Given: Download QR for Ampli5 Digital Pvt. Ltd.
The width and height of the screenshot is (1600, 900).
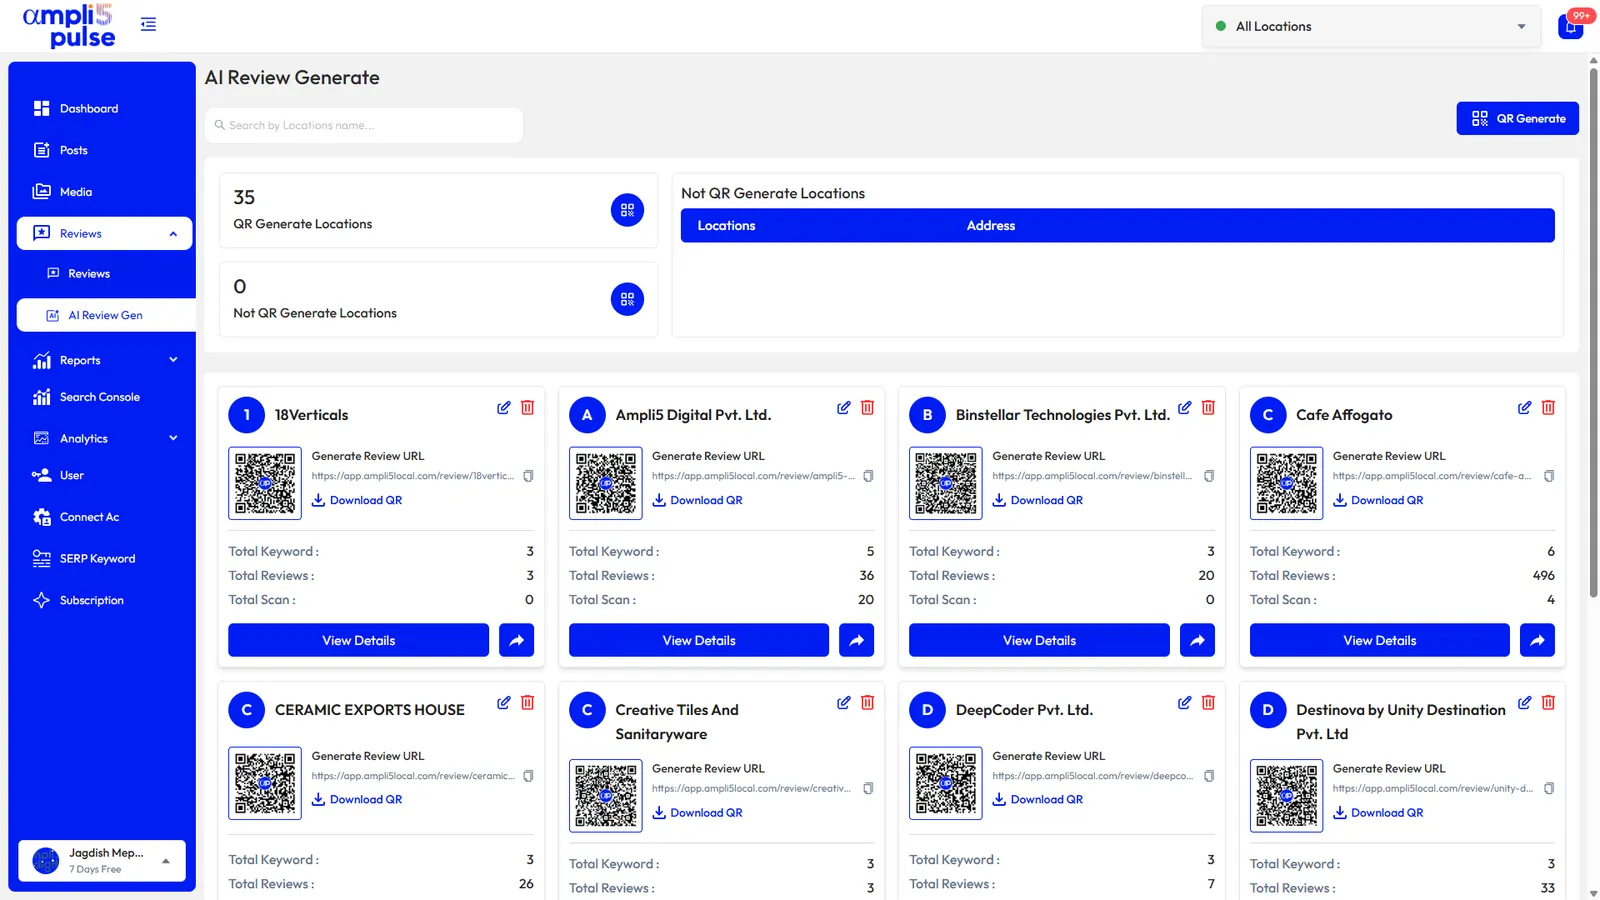Looking at the screenshot, I should (697, 500).
